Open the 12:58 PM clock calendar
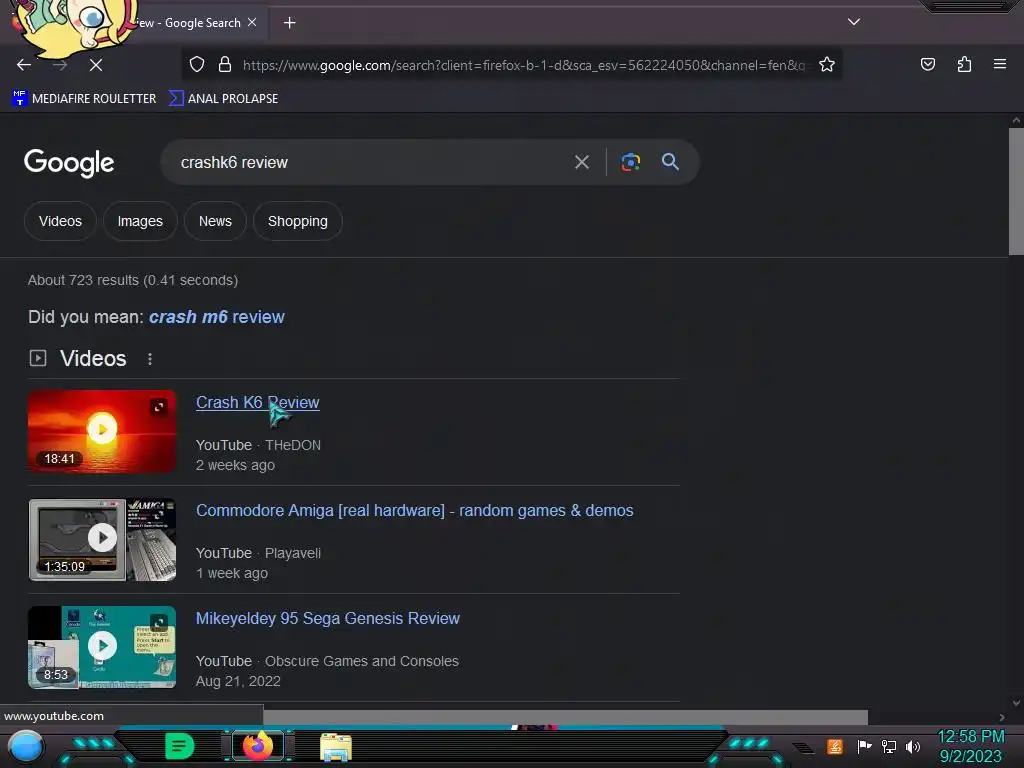 (x=970, y=746)
